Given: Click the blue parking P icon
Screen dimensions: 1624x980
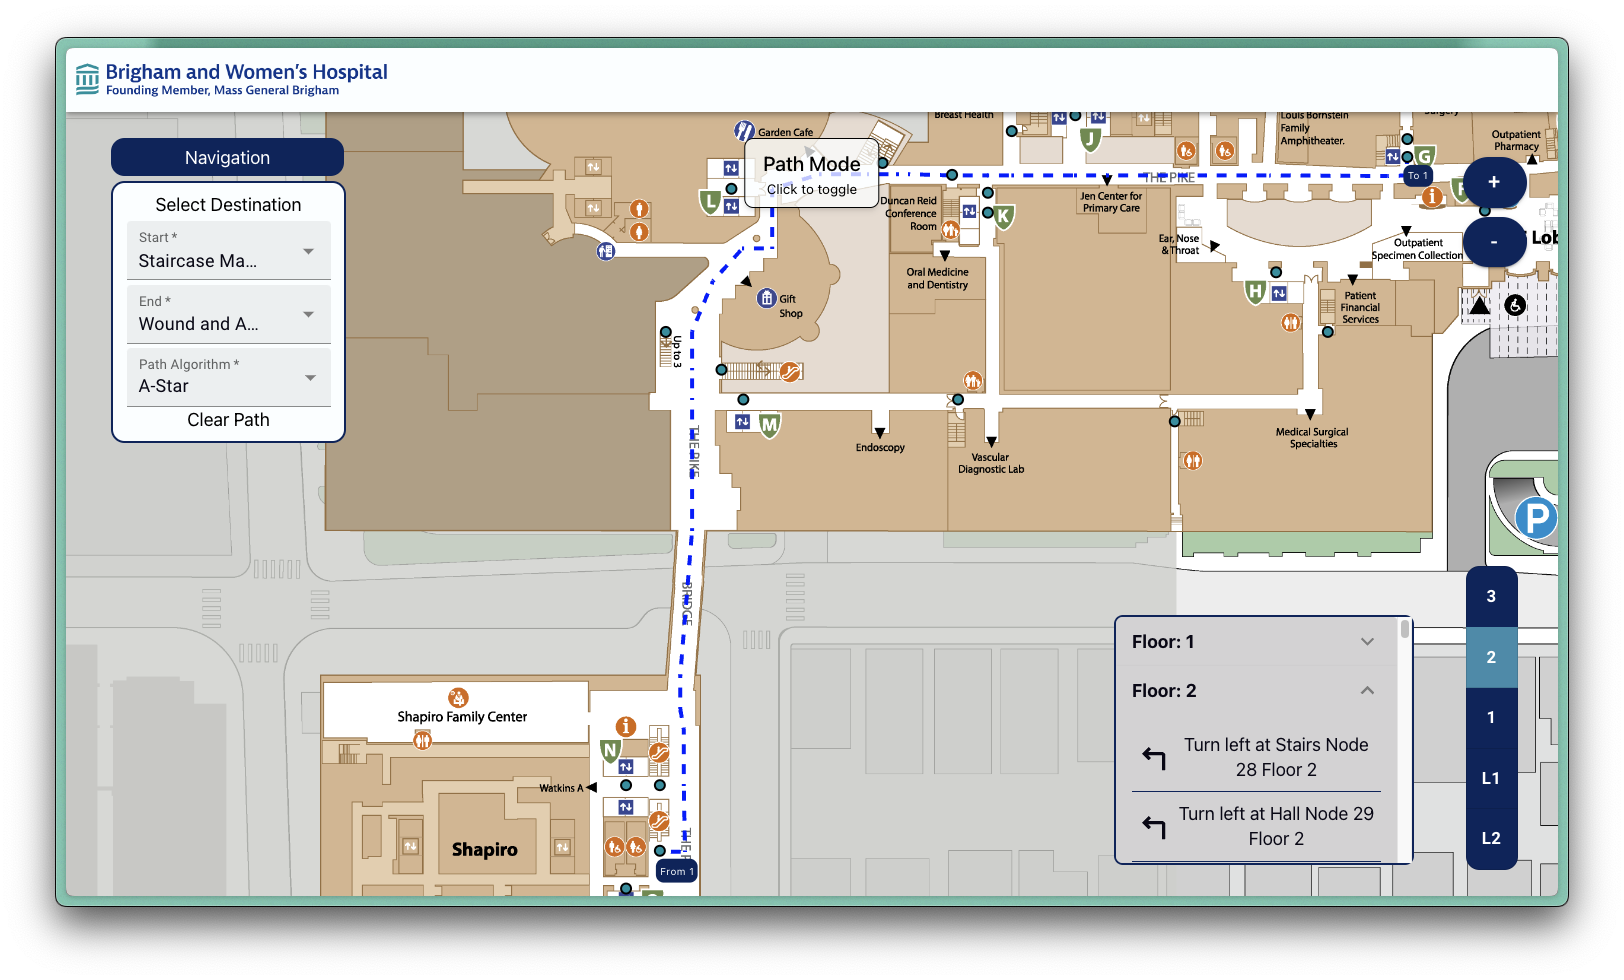Looking at the screenshot, I should coord(1535,518).
